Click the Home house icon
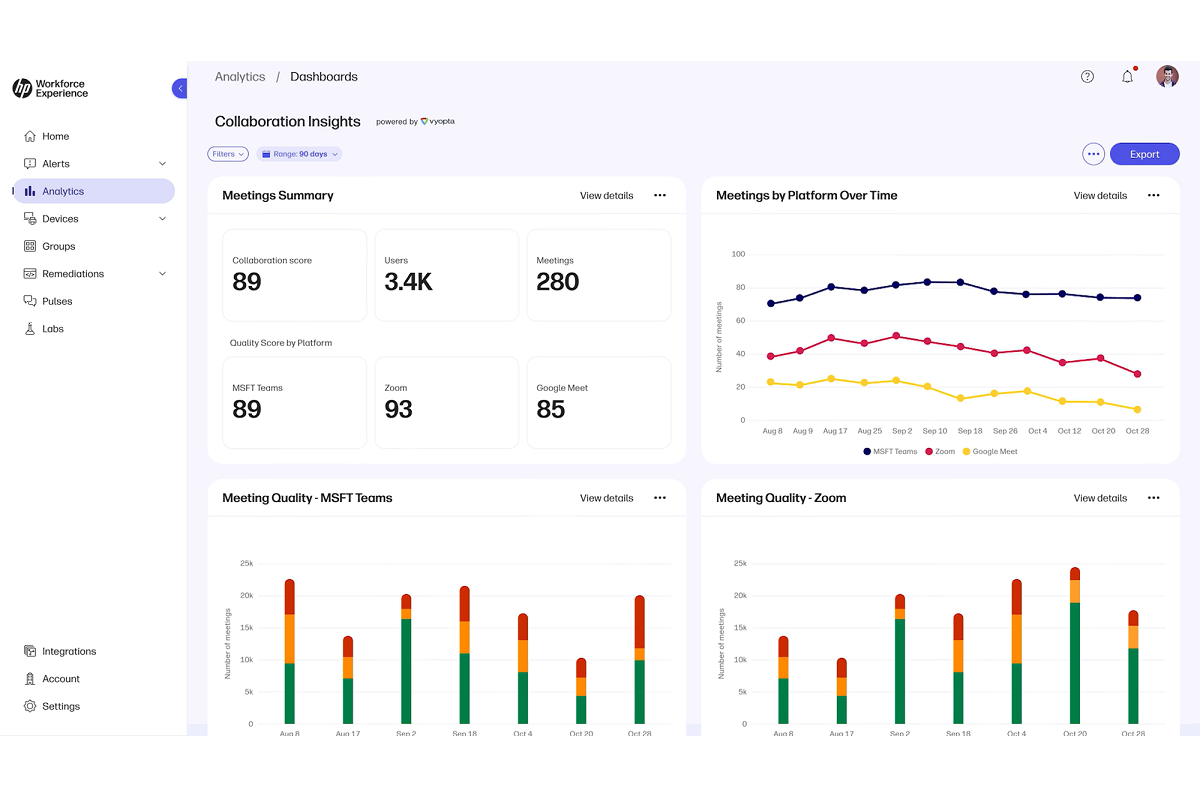The width and height of the screenshot is (1200, 800). 30,136
